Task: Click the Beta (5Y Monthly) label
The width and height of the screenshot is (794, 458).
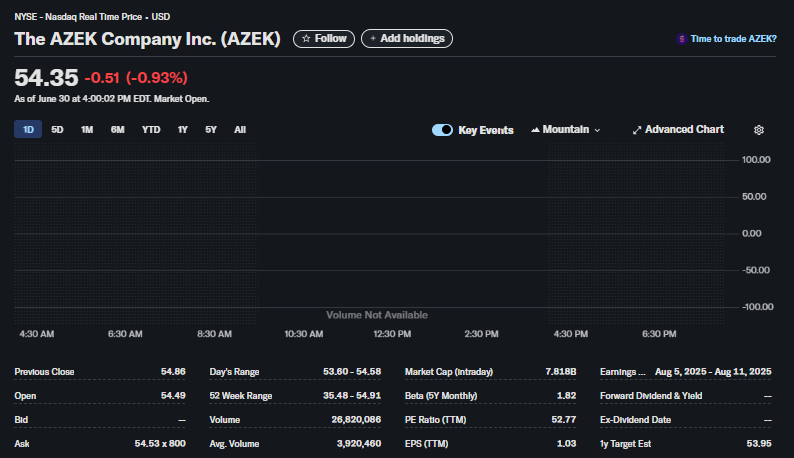Action: [441, 396]
